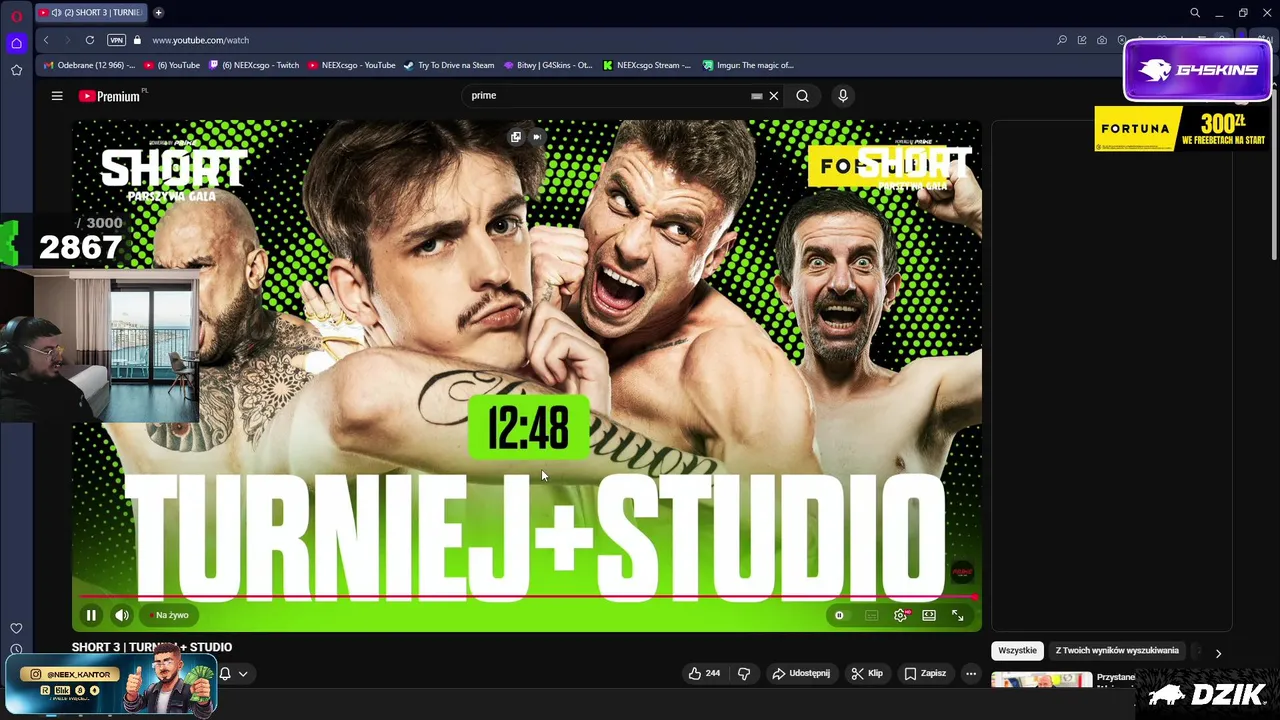Click the magnifier icon in the address bar
Image resolution: width=1280 pixels, height=720 pixels.
point(1062,40)
